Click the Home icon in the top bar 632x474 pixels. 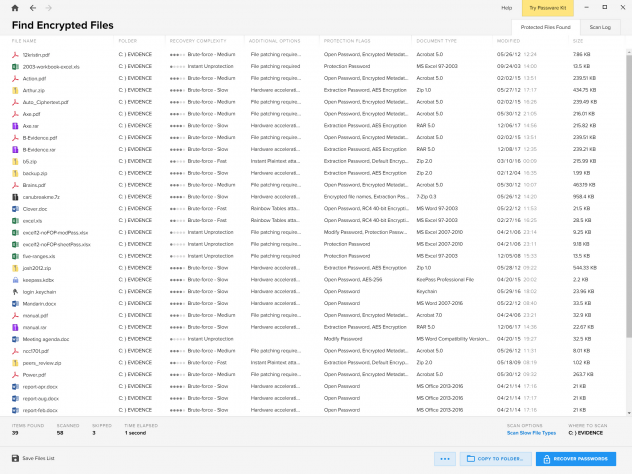(14, 7)
